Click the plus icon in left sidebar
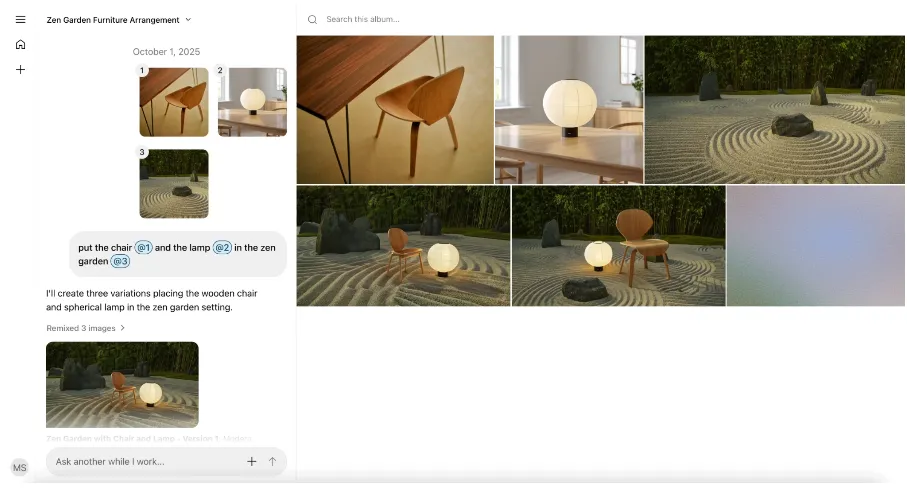 20,70
